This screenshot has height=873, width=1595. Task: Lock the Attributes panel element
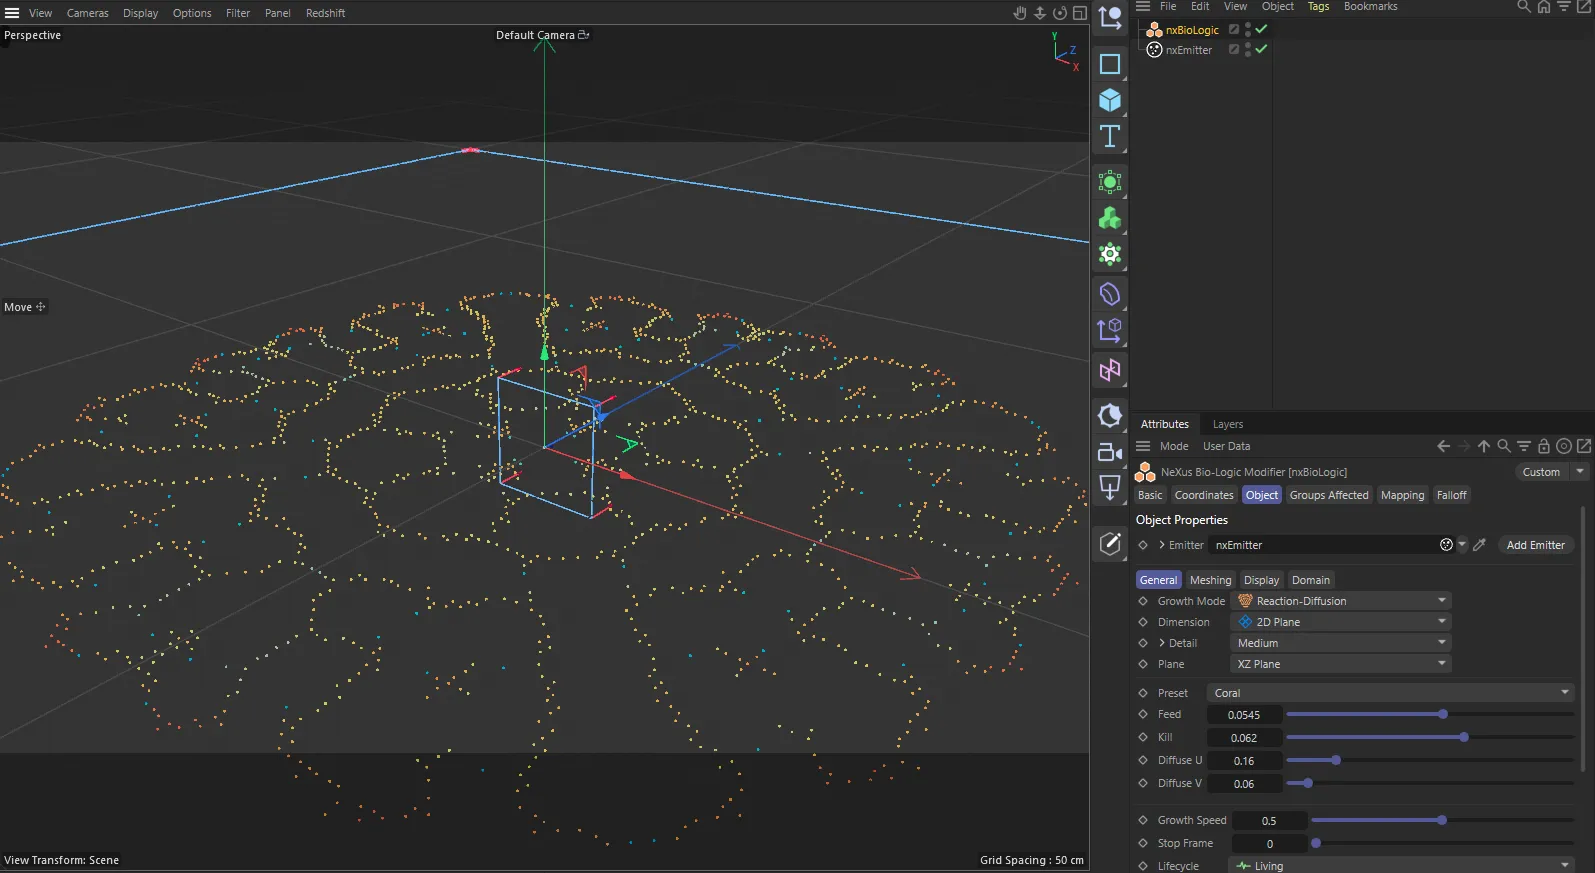pyautogui.click(x=1544, y=446)
